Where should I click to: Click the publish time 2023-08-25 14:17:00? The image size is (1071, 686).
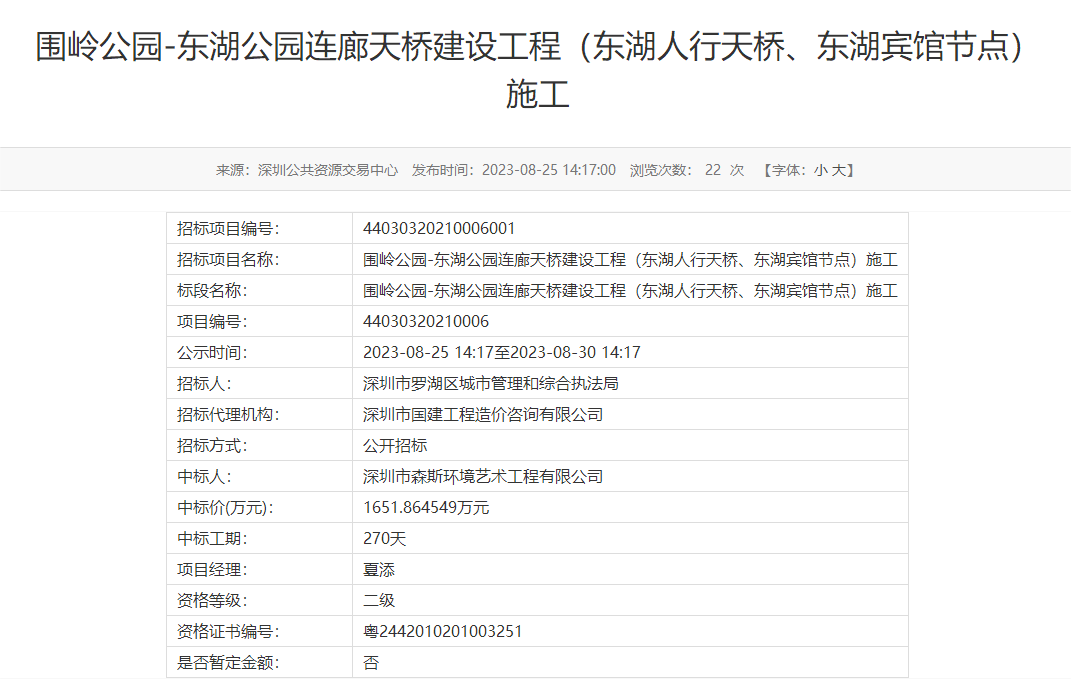click(548, 170)
